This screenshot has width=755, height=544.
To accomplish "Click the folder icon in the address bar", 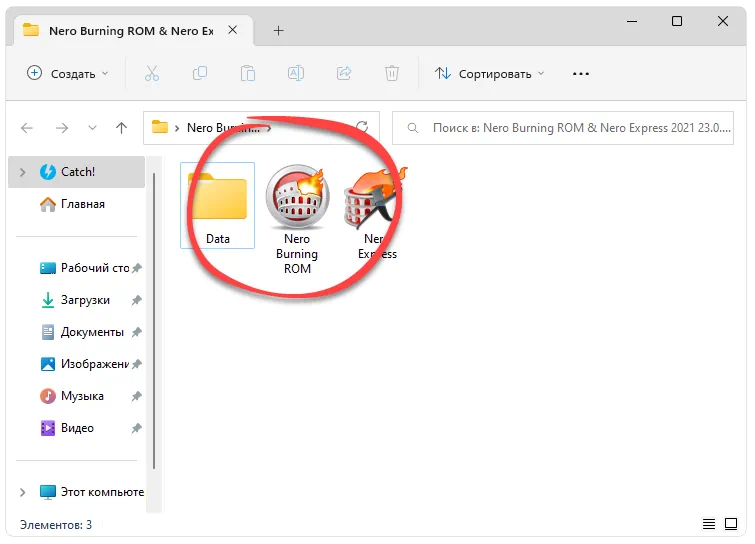I will click(x=160, y=128).
